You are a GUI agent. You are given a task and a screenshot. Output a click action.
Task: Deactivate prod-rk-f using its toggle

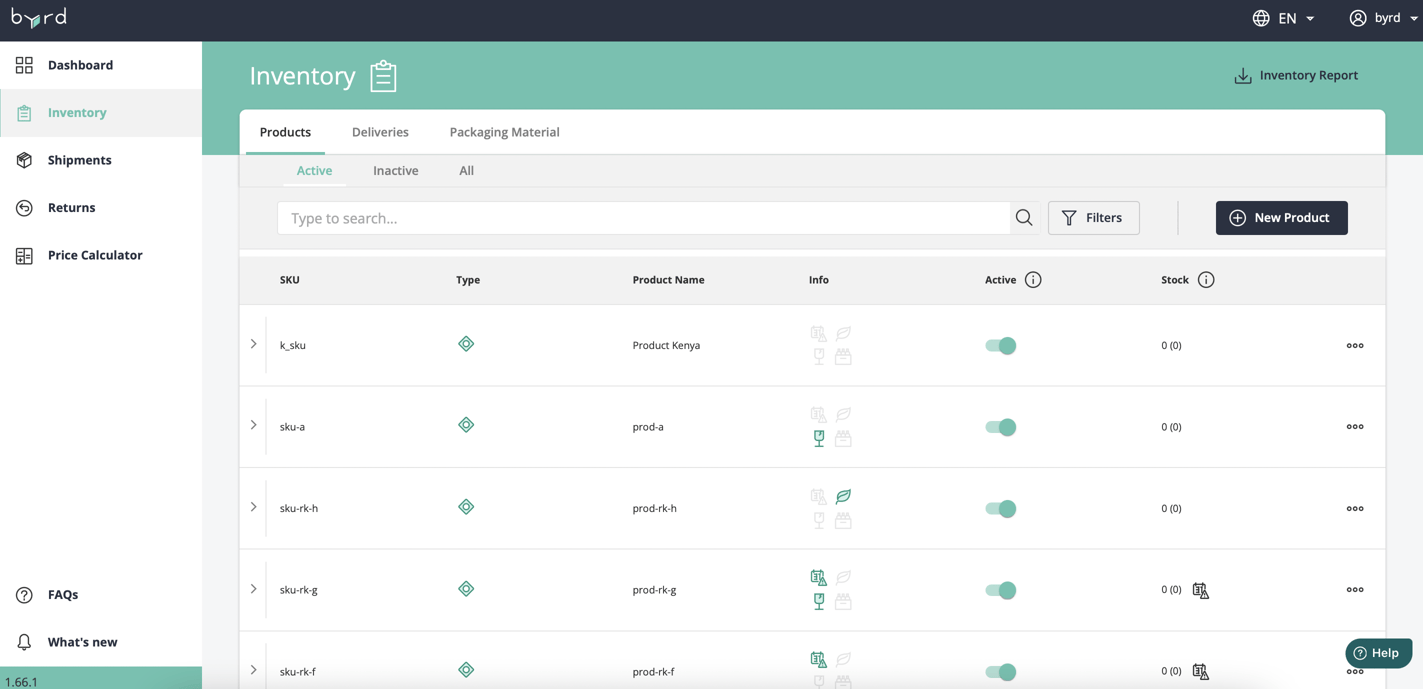click(1001, 671)
